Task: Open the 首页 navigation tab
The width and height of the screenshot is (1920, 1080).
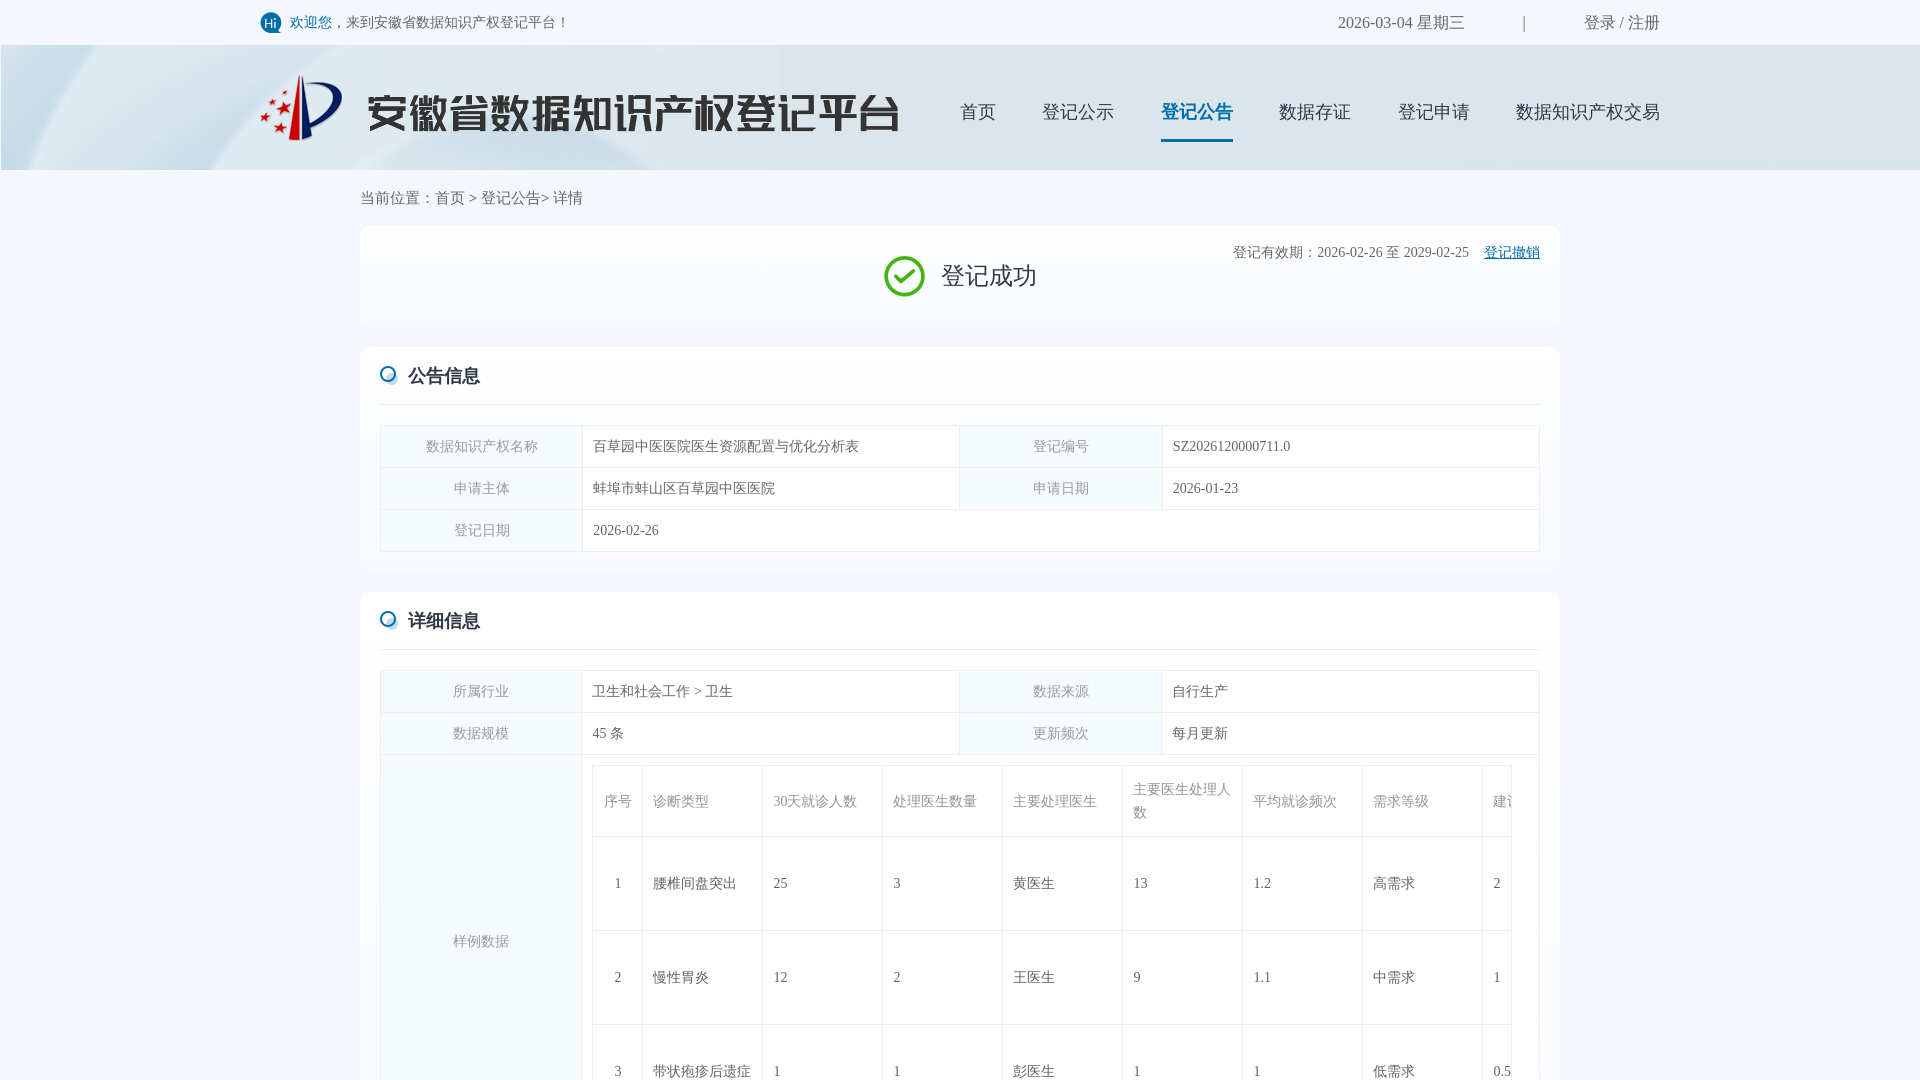Action: 978,112
